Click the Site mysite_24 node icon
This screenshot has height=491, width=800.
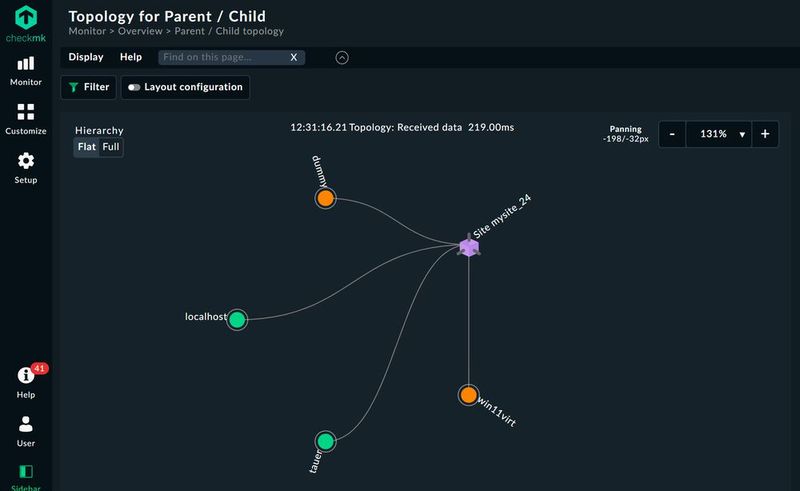(x=469, y=246)
